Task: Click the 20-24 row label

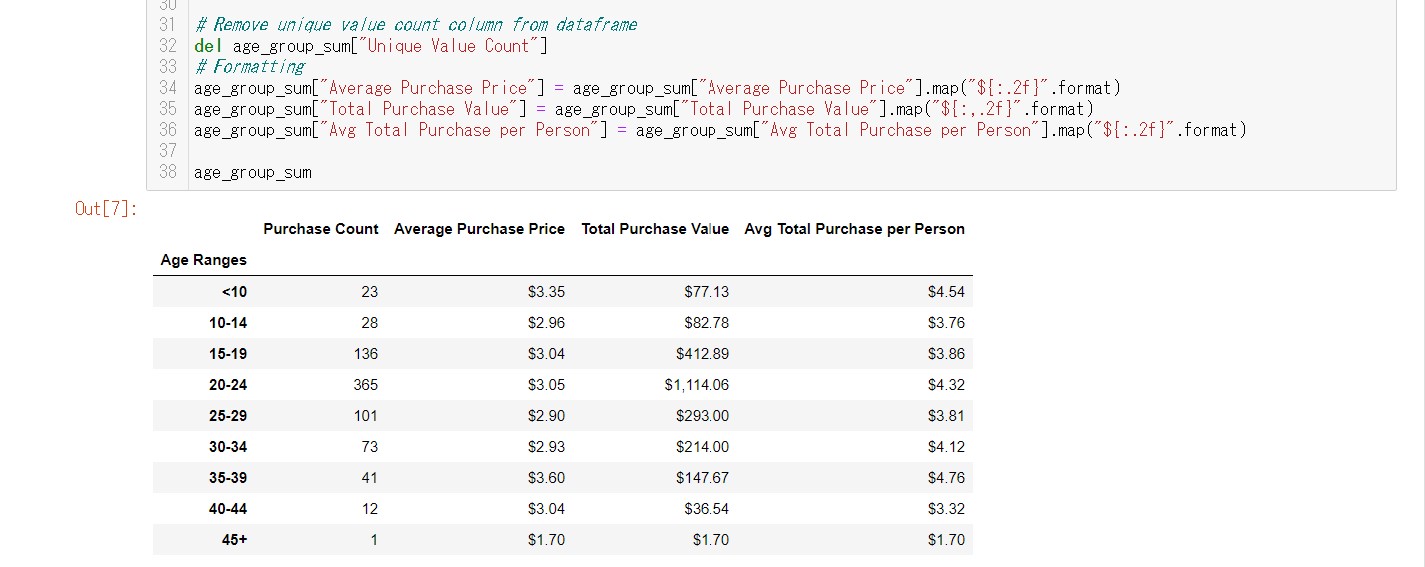Action: 228,385
